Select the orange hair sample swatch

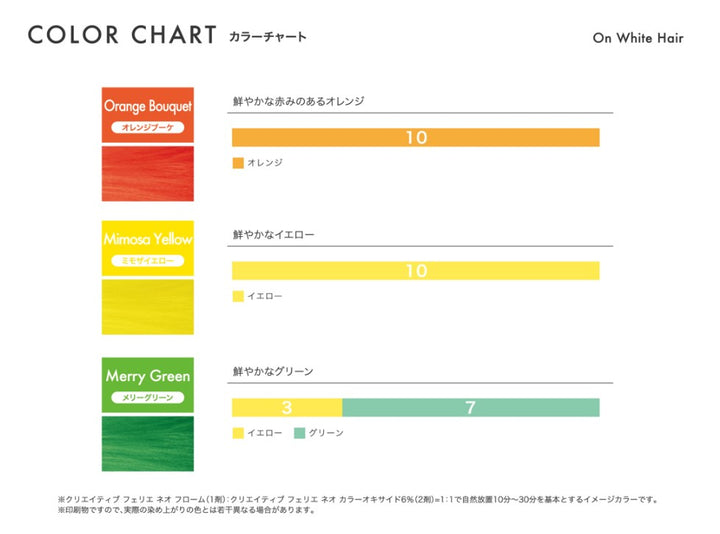point(147,175)
